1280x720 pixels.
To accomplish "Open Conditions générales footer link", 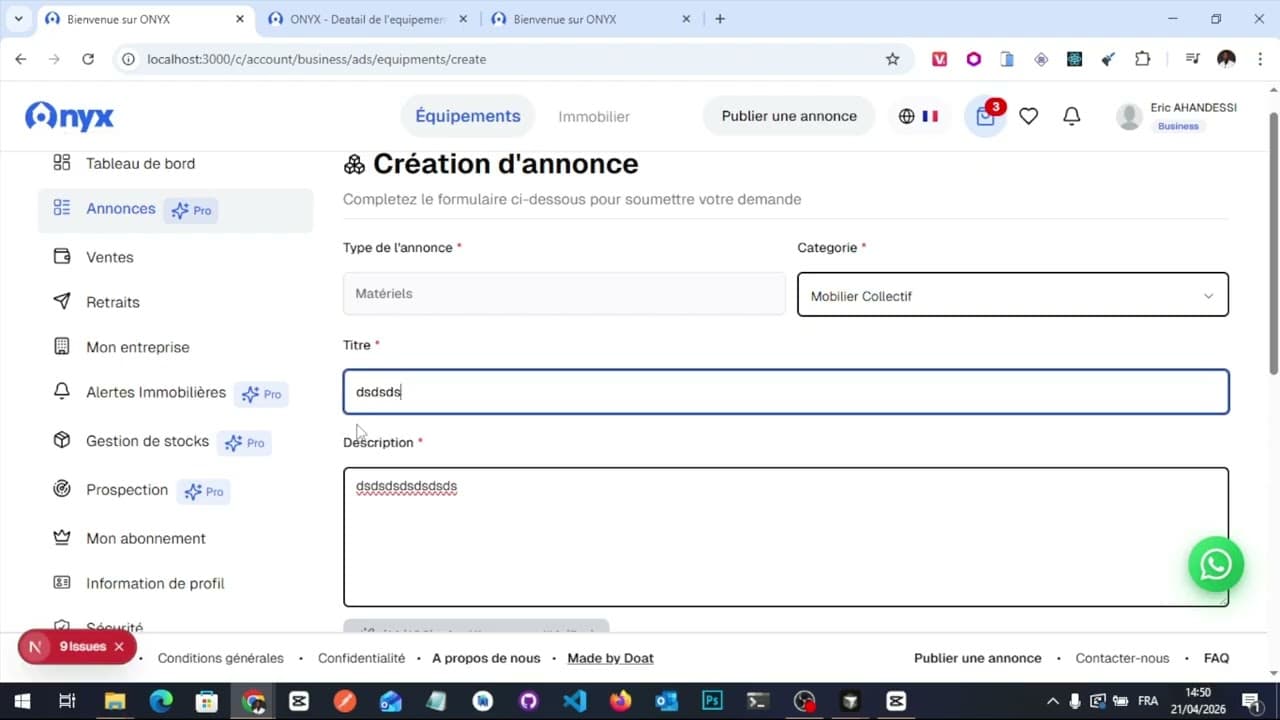I will [x=221, y=658].
